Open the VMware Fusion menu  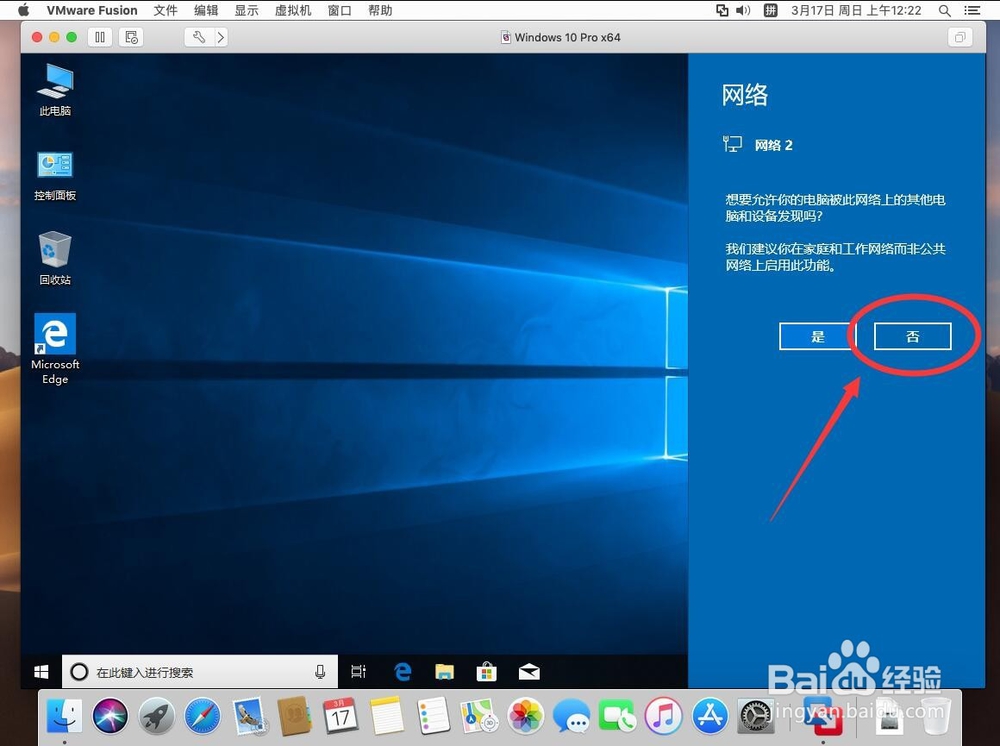92,10
